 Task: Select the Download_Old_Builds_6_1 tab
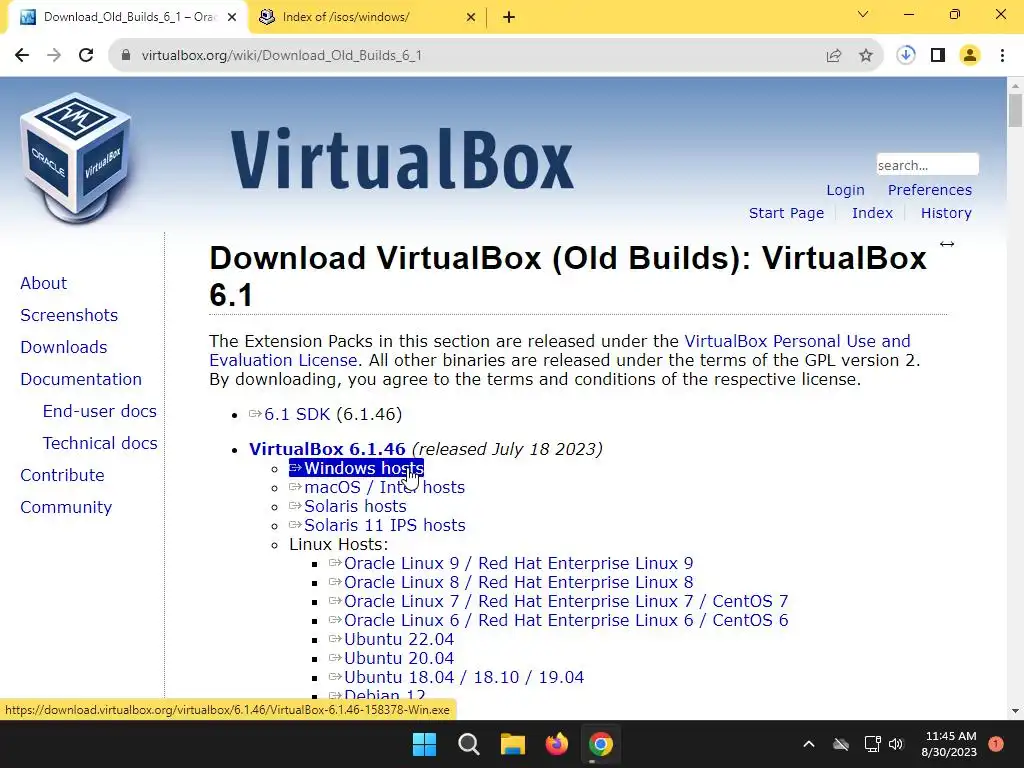(x=129, y=17)
